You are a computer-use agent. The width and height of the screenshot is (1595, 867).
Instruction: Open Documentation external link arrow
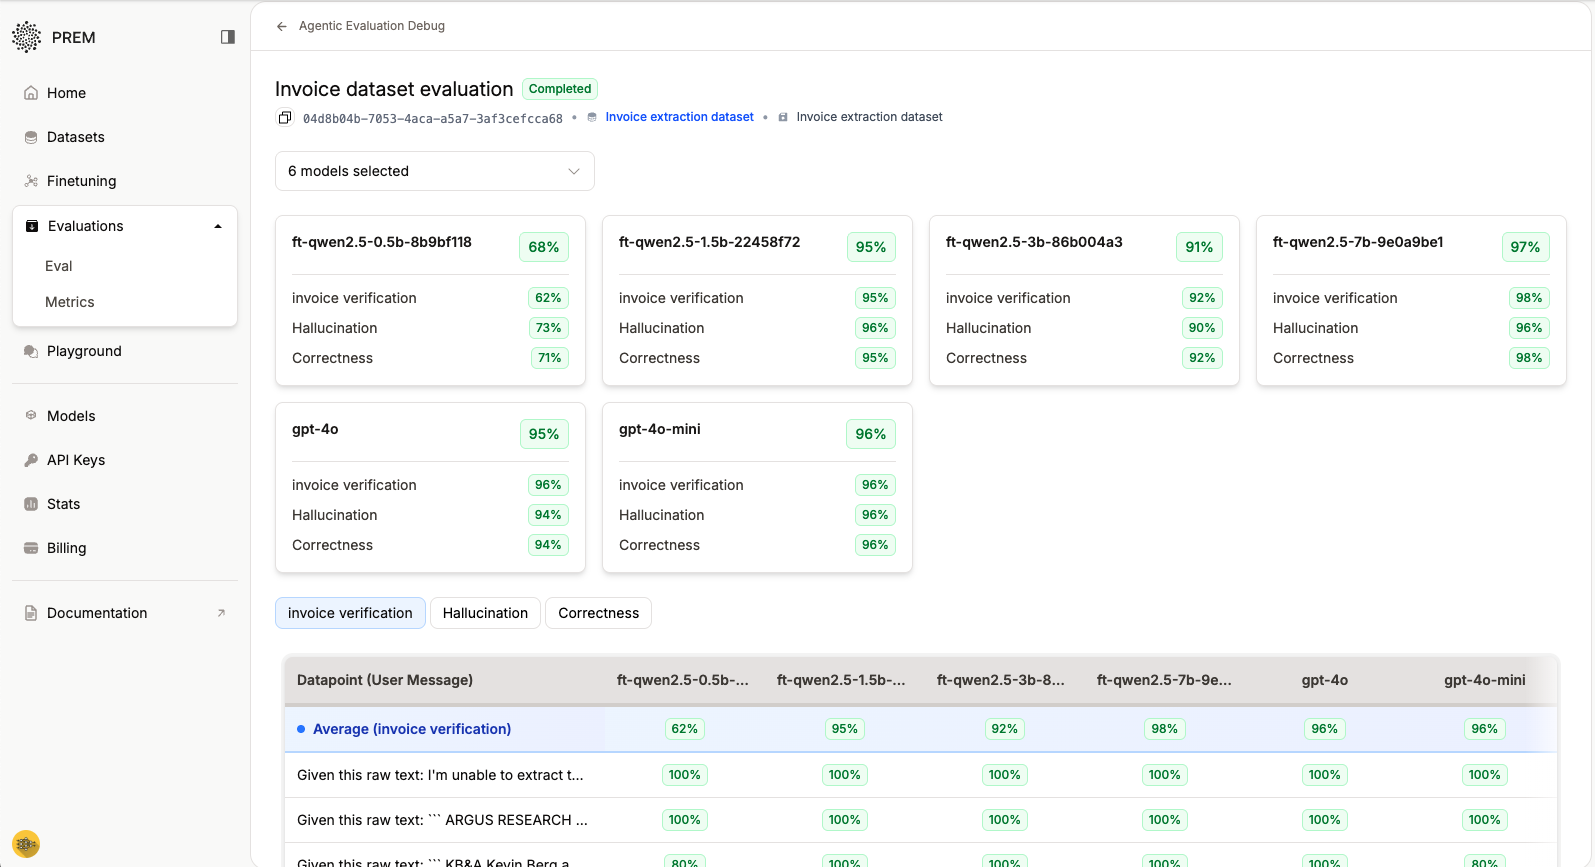point(221,613)
